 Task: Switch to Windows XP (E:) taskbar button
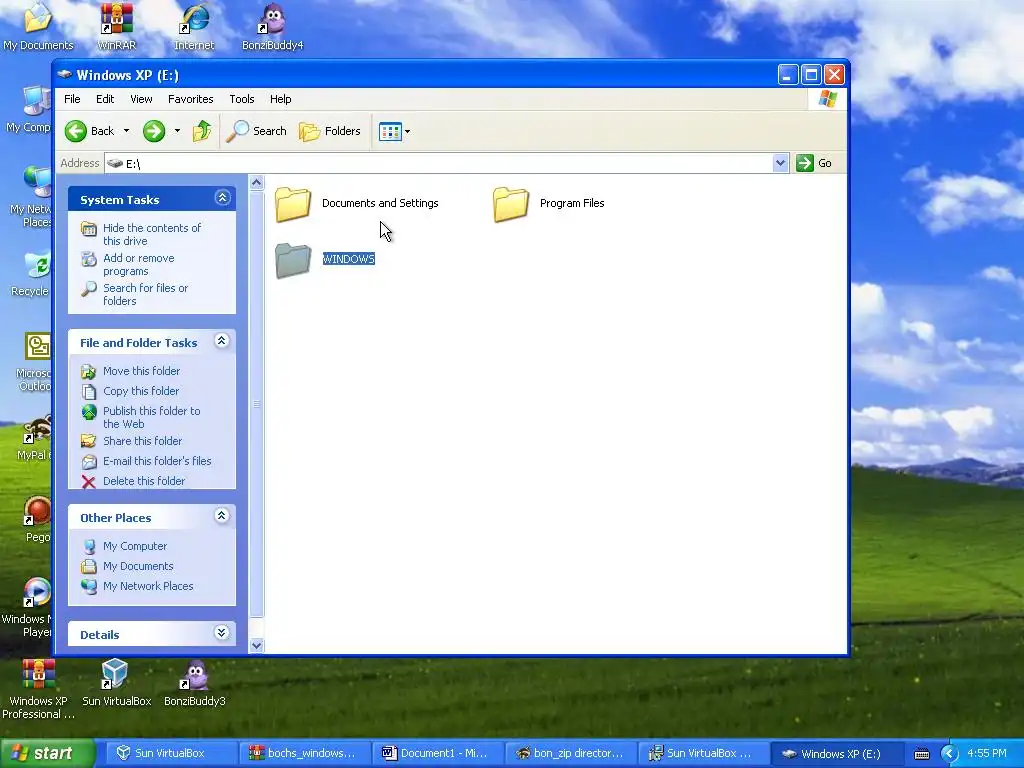[x=837, y=754]
